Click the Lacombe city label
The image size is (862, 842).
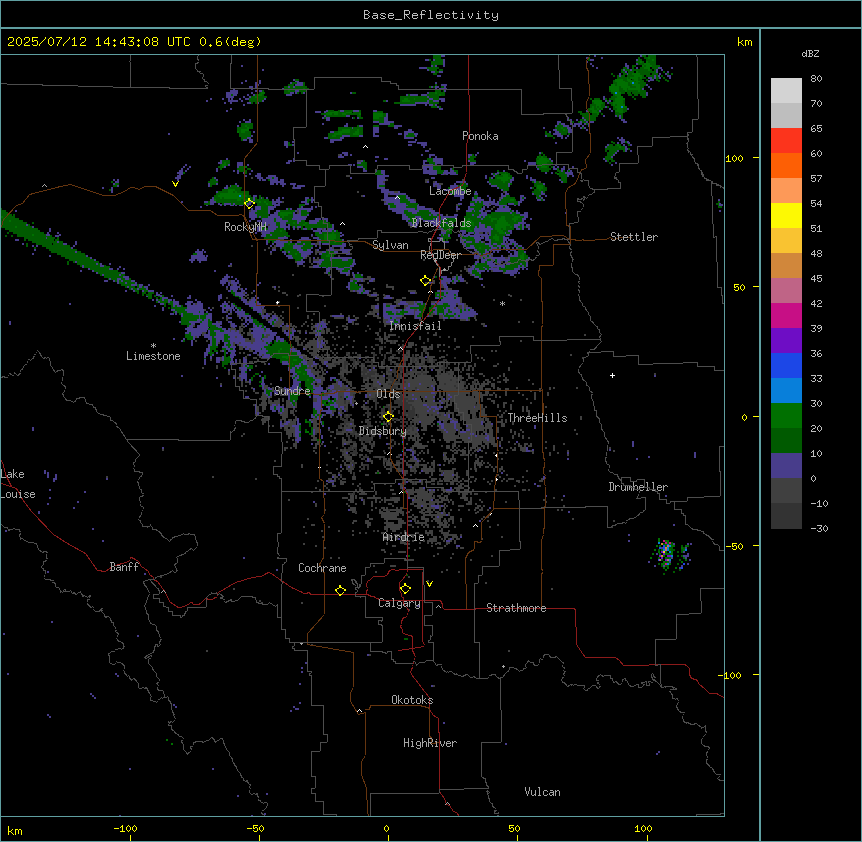450,191
